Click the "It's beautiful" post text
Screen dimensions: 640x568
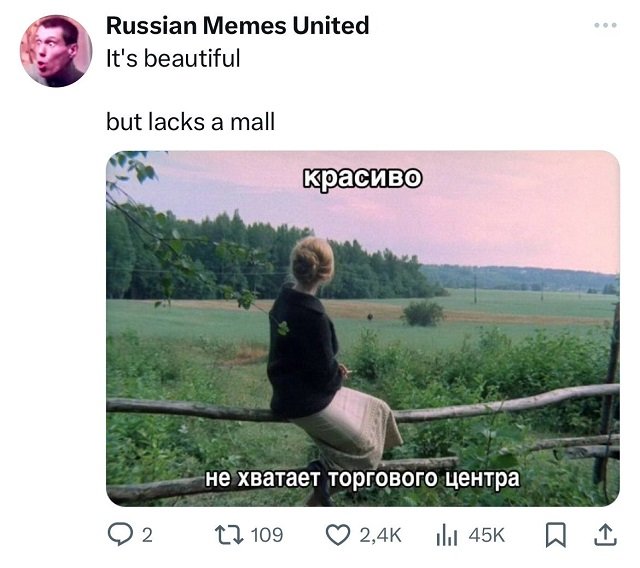click(x=173, y=58)
